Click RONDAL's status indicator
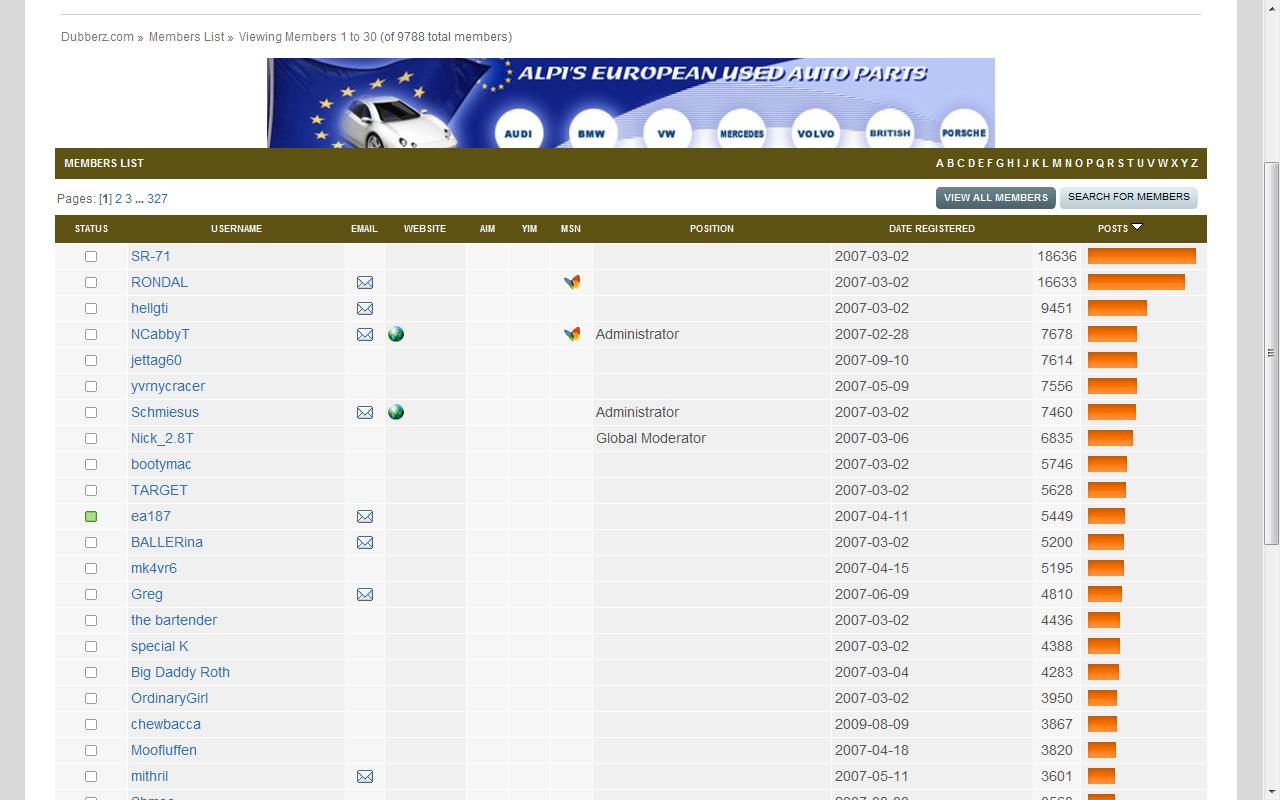Image resolution: width=1280 pixels, height=800 pixels. click(91, 283)
